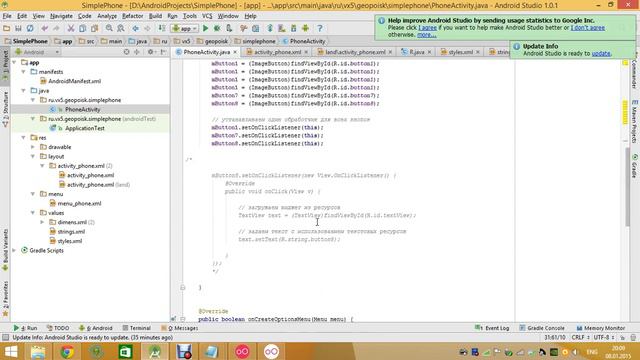Expand the drawable folder arrow
Image resolution: width=640 pixels, height=360 pixels.
click(x=33, y=147)
